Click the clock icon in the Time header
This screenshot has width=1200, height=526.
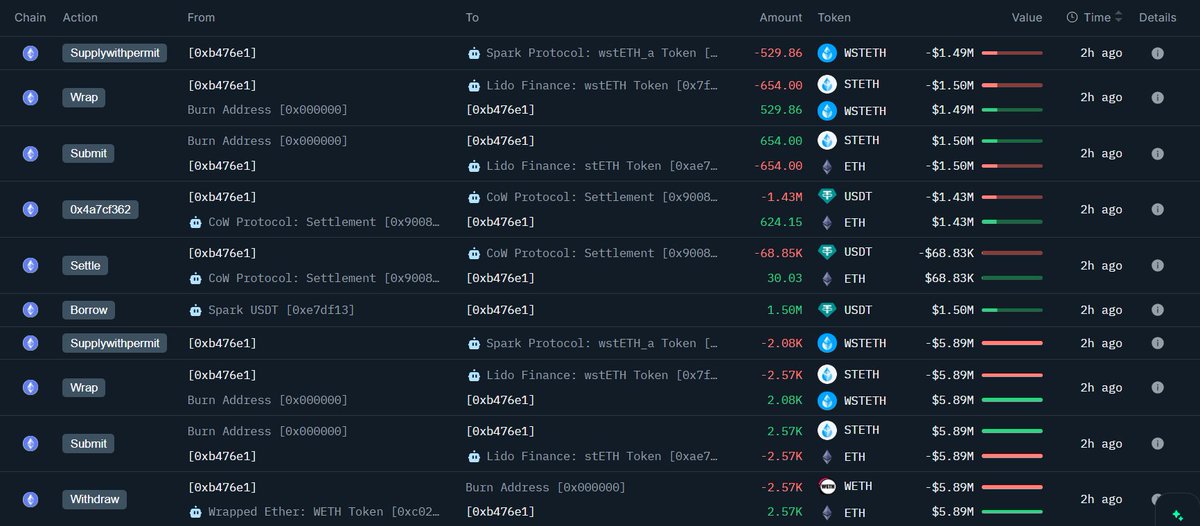click(1072, 17)
